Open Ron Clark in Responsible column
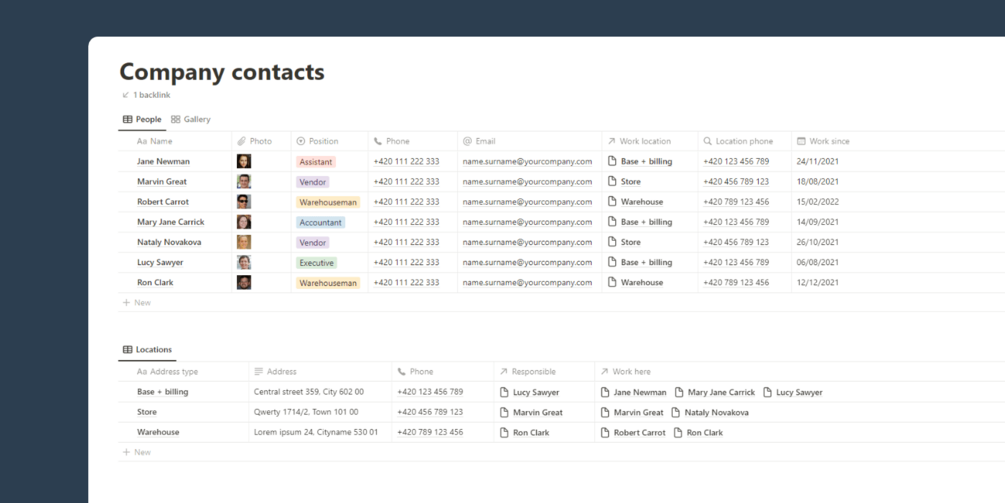This screenshot has height=503, width=1005. click(x=524, y=433)
